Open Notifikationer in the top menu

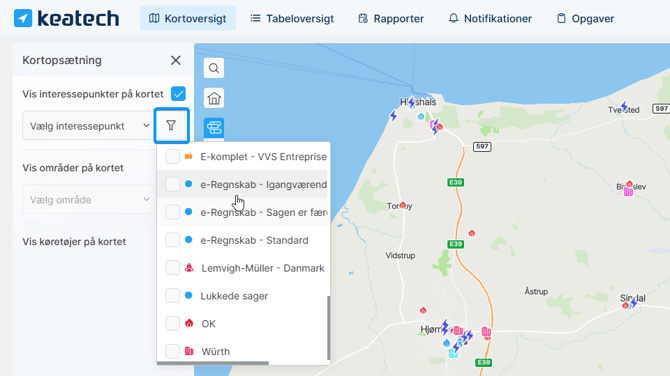[490, 18]
